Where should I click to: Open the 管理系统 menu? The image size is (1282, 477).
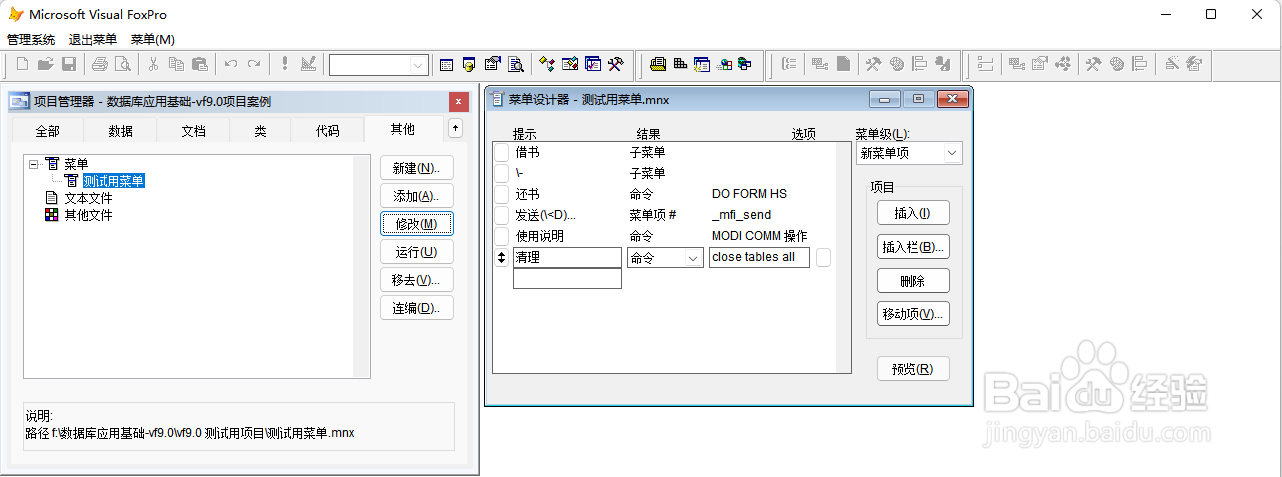[x=31, y=39]
